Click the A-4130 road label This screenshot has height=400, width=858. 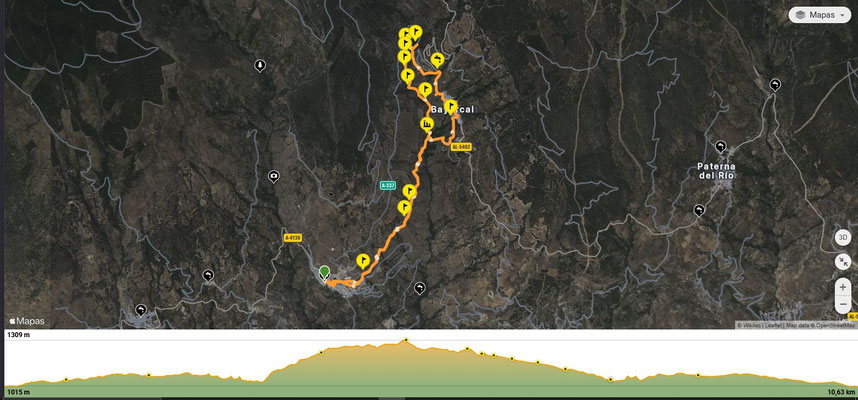click(293, 238)
